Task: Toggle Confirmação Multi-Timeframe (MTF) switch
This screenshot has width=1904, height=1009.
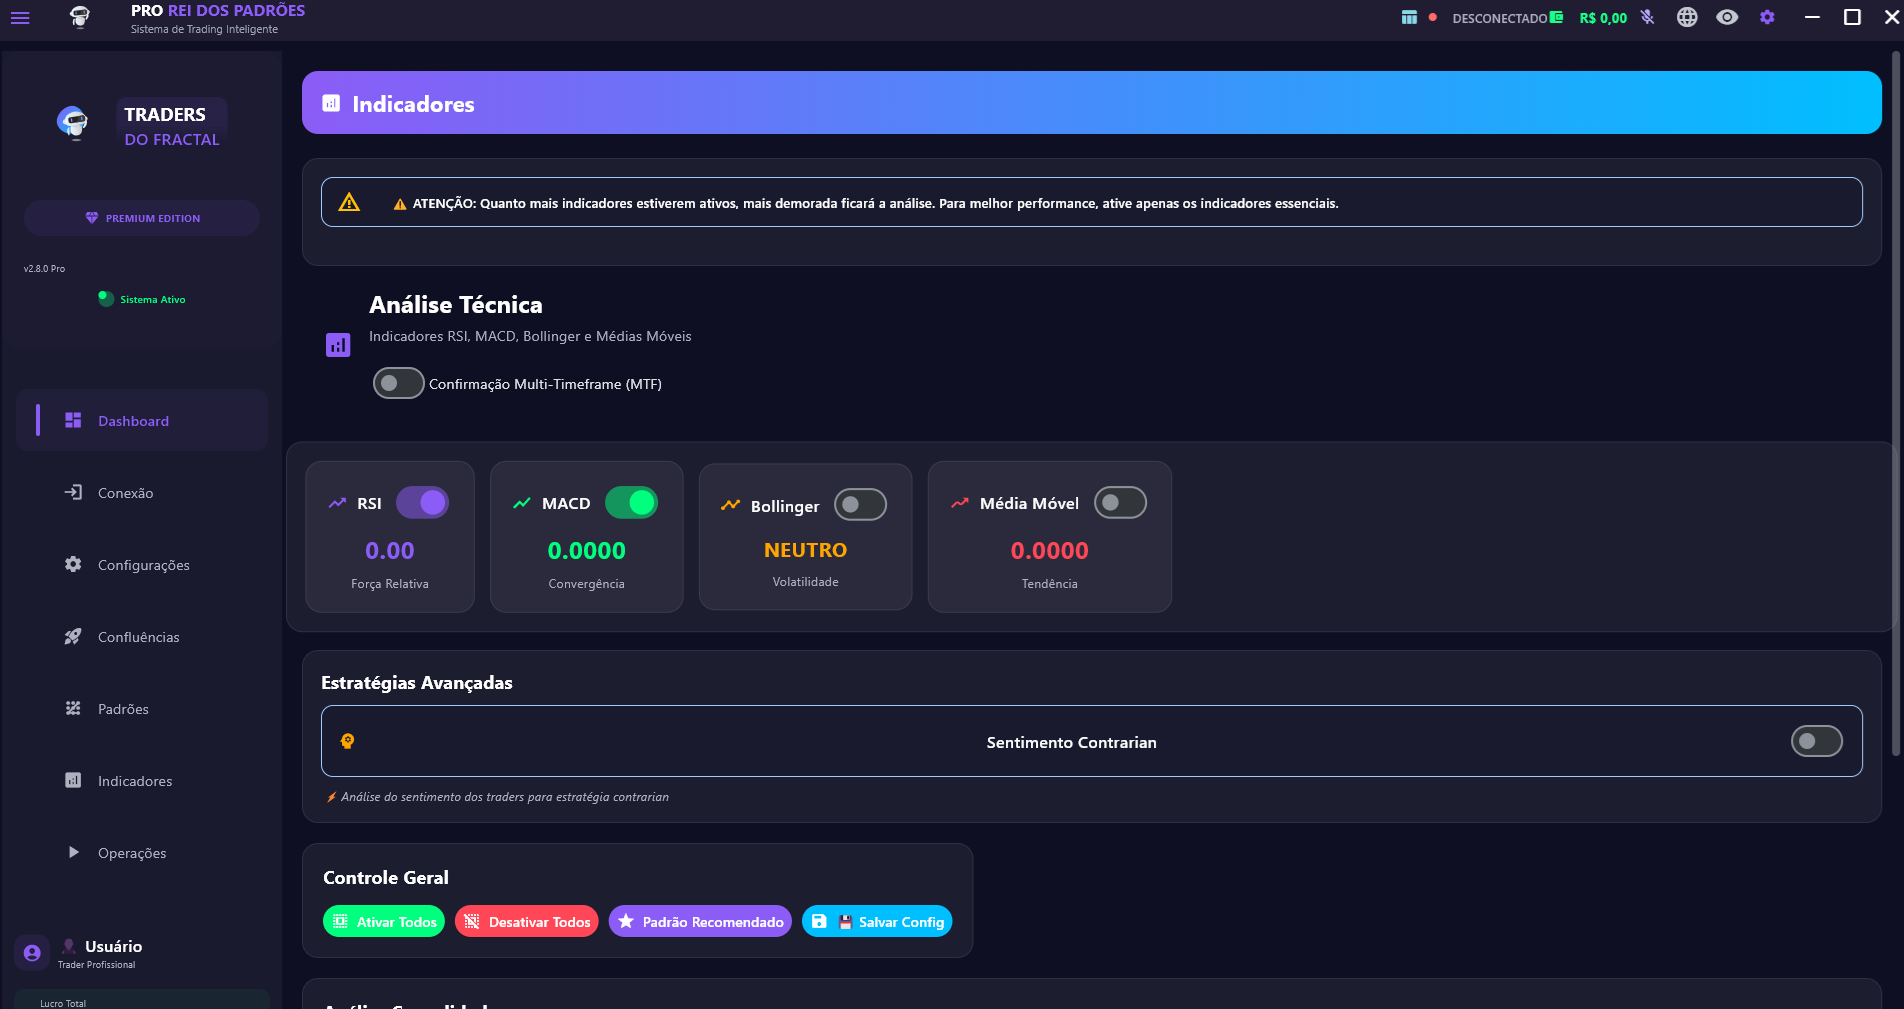Action: [x=398, y=384]
